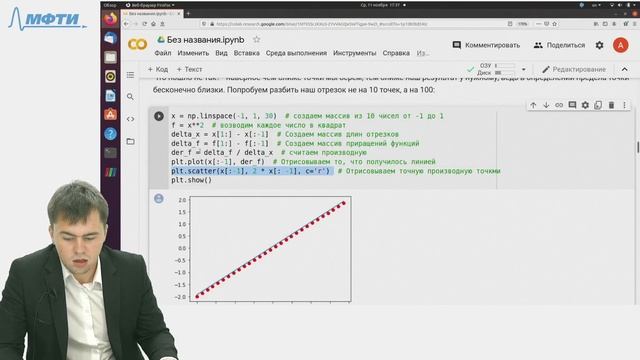
Task: Click the Colab CO logo
Action: [138, 44]
